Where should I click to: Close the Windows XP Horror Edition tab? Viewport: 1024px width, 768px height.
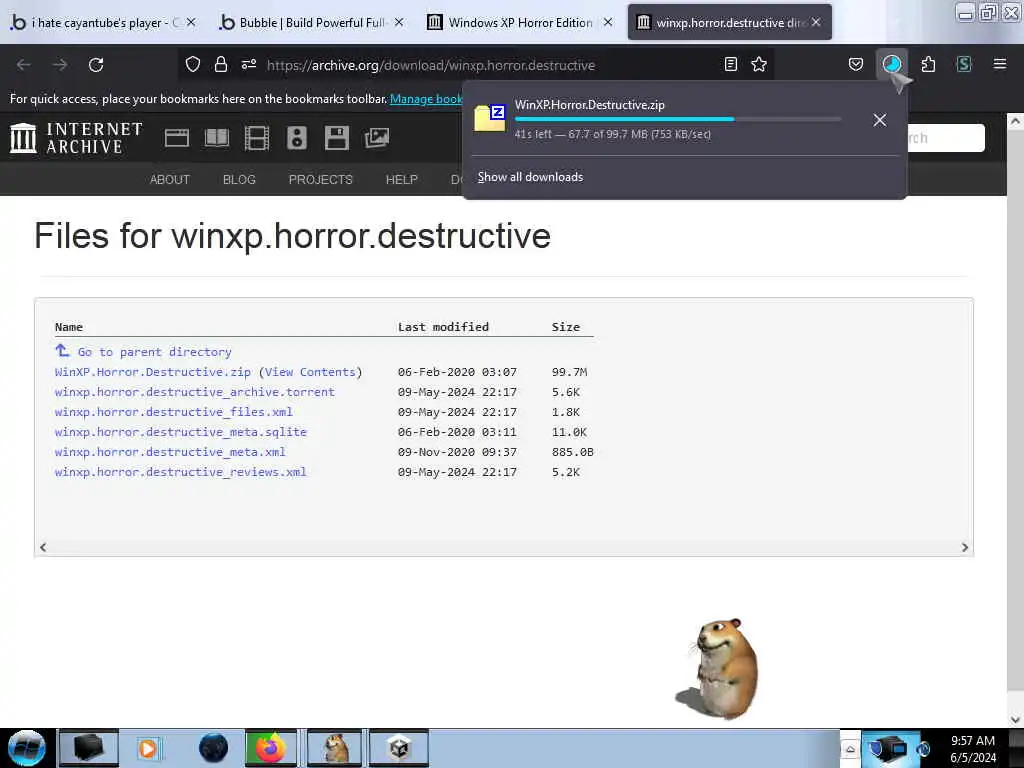click(x=608, y=22)
